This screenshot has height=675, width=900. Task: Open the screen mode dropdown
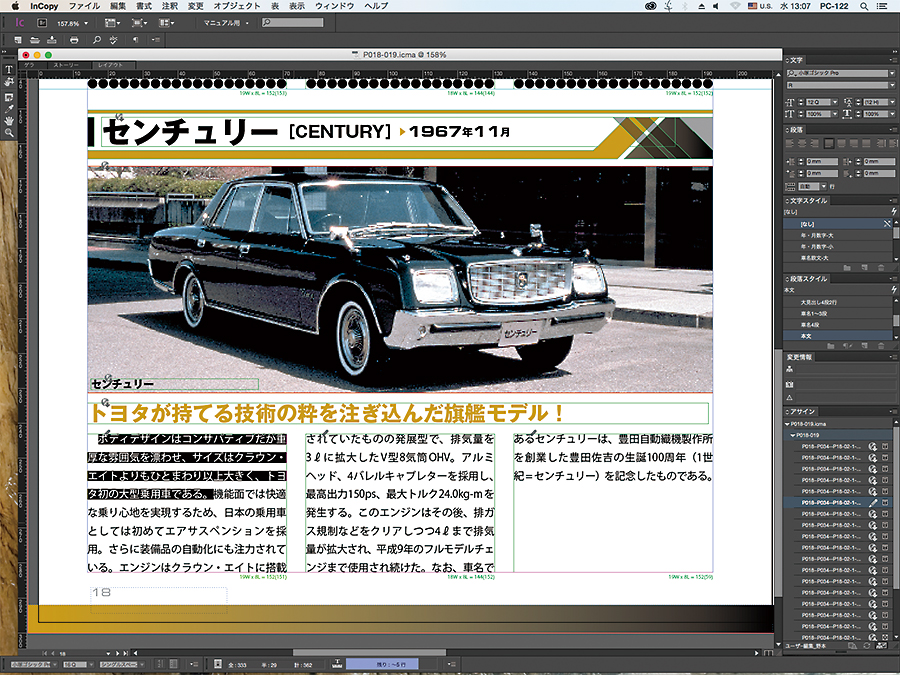(x=139, y=23)
